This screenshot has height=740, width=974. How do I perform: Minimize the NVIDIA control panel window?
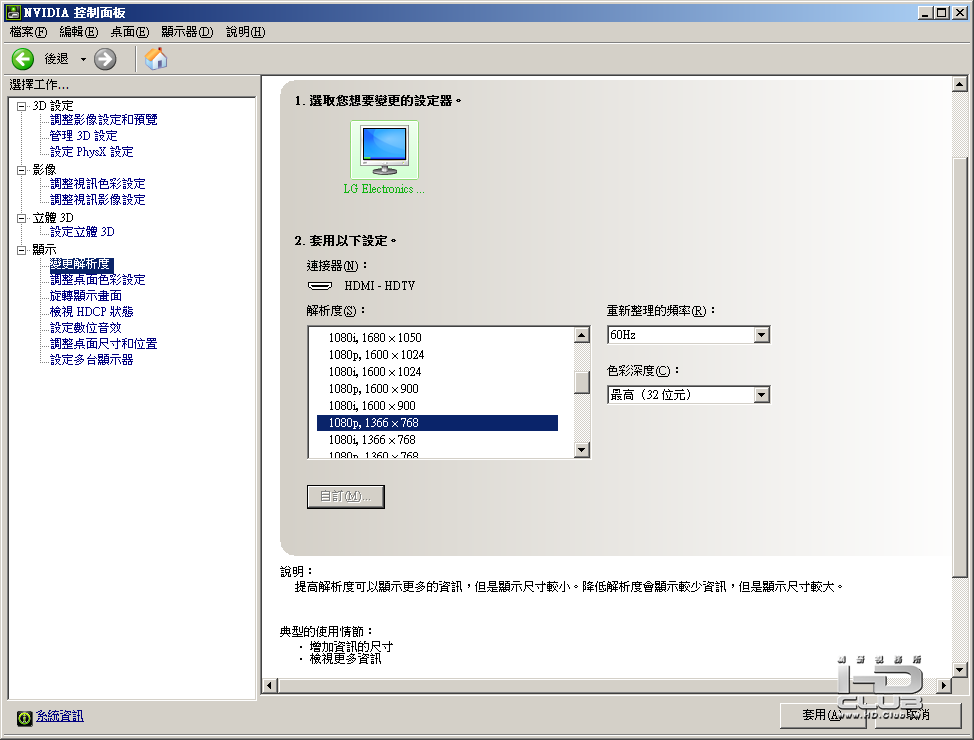[925, 12]
